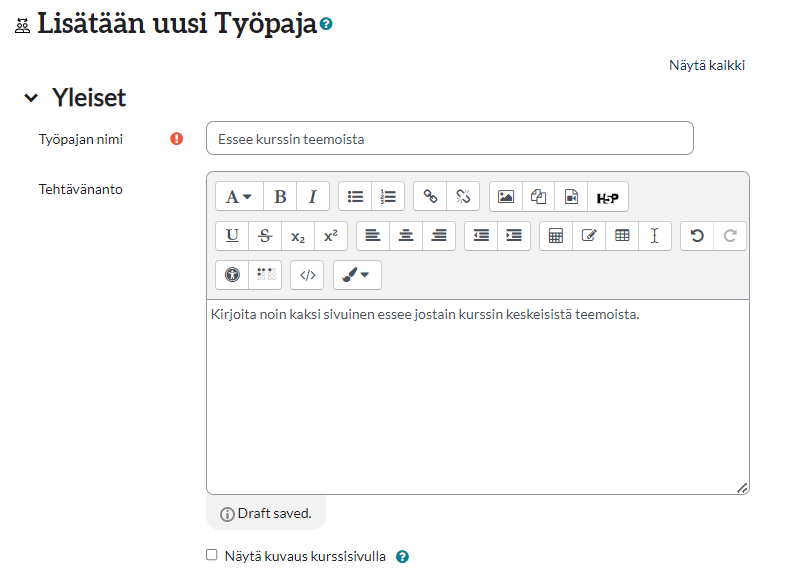Viewport: 798px width, 573px height.
Task: Insert H5P content
Action: (607, 197)
